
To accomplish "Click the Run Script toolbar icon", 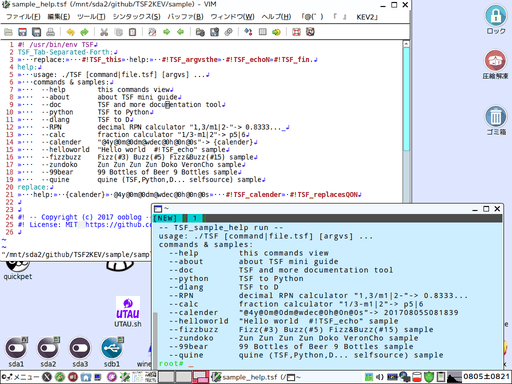I will 228,32.
